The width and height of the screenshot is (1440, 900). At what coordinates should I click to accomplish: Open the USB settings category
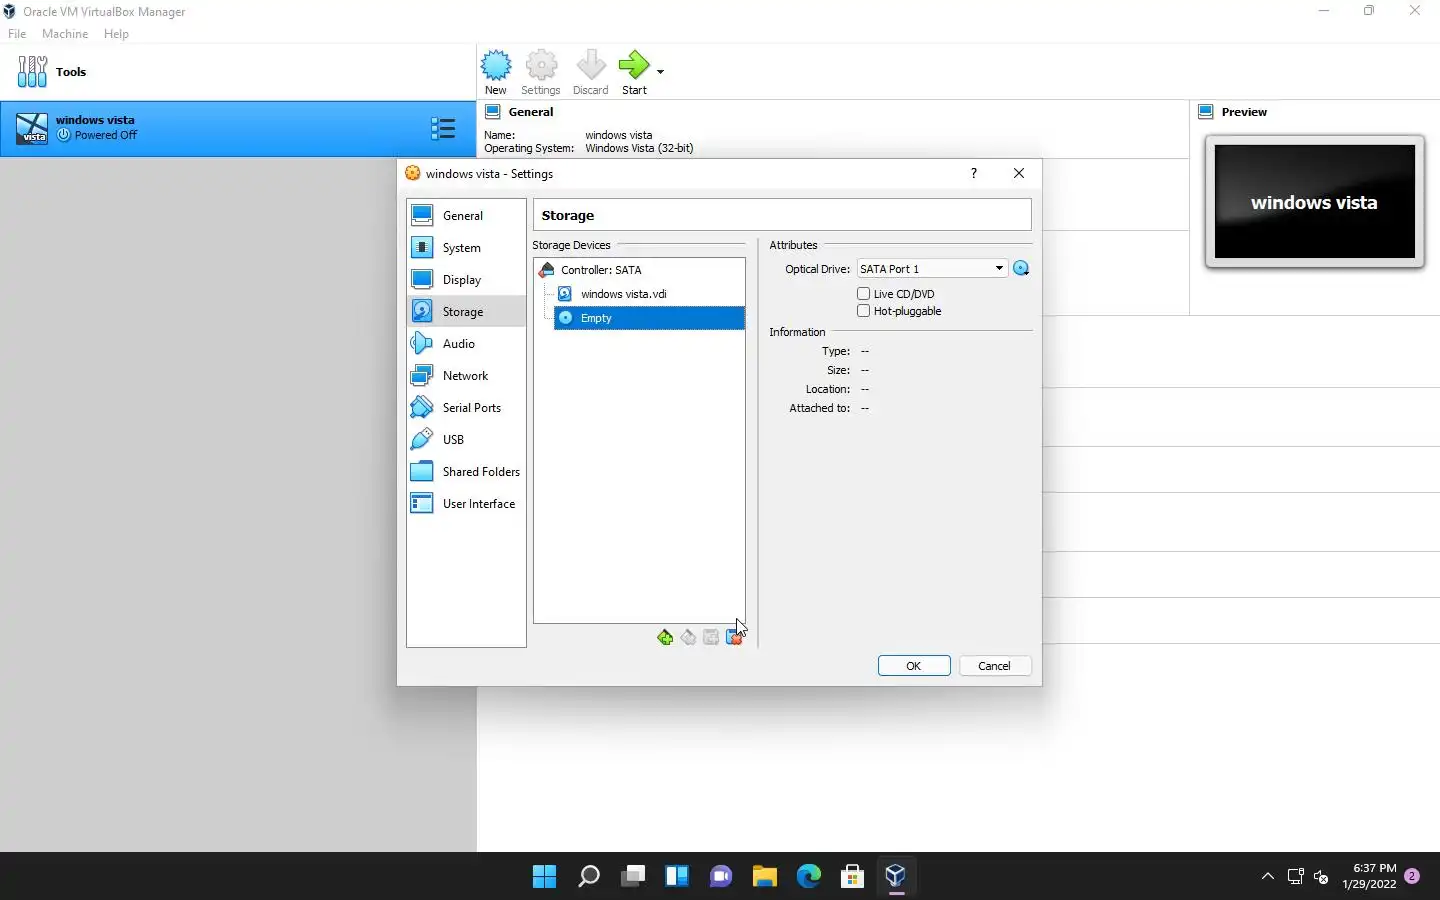point(466,440)
